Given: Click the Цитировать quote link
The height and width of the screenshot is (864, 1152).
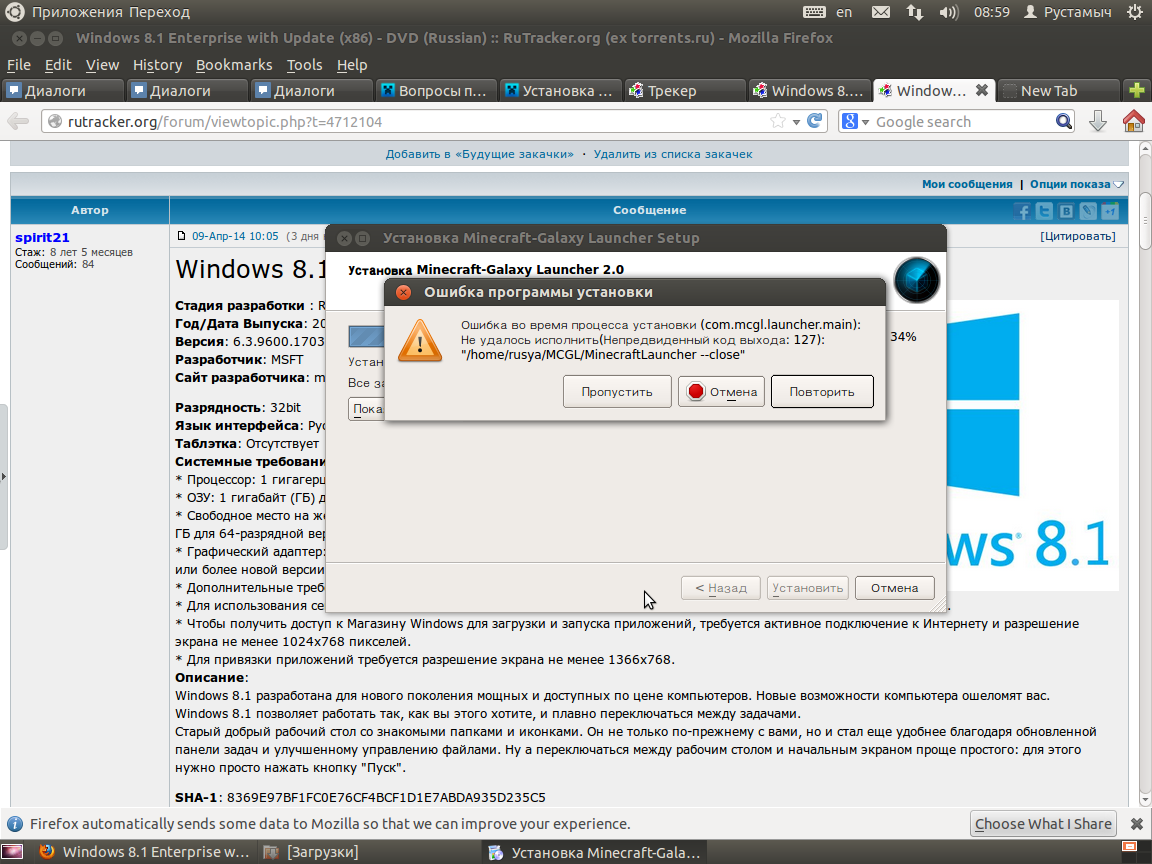Looking at the screenshot, I should pyautogui.click(x=1078, y=236).
